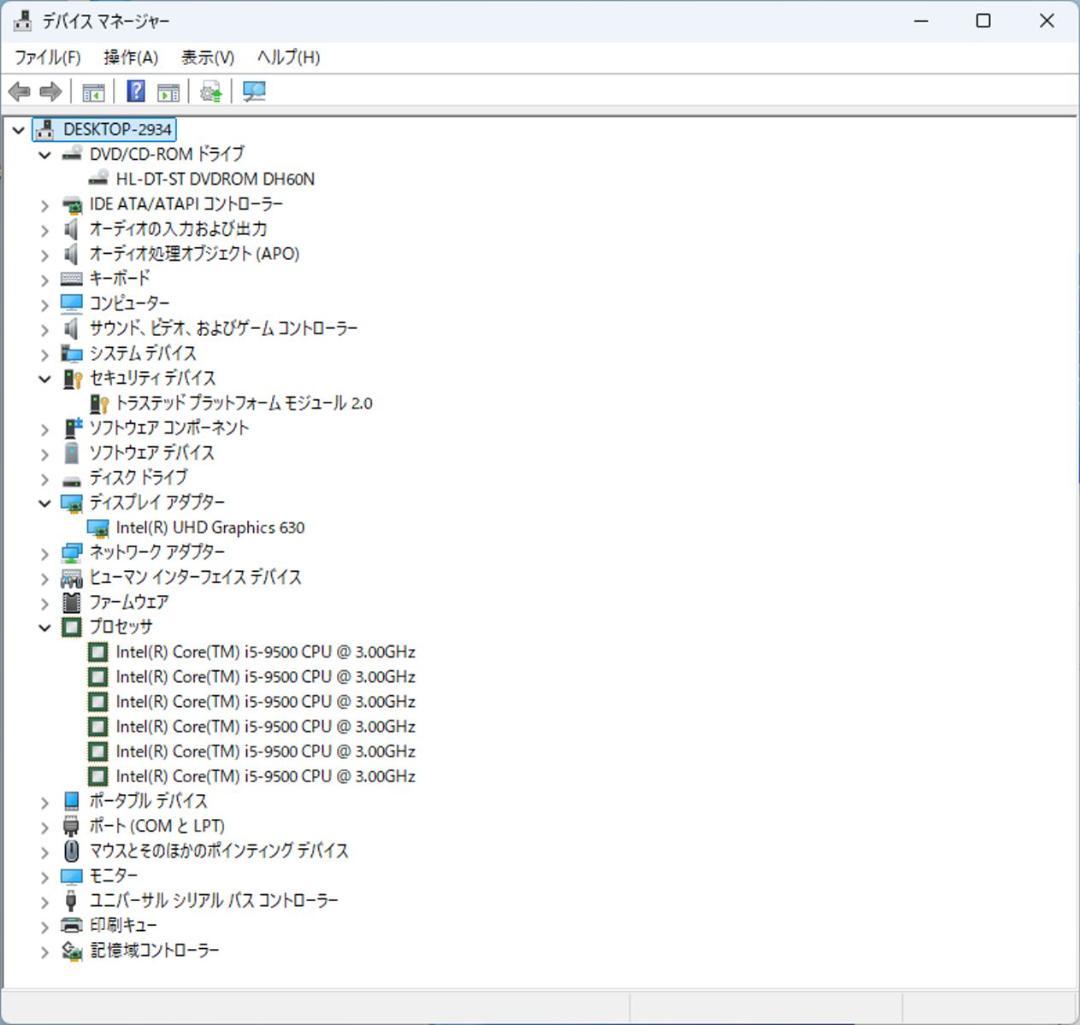Click the processor icon beside first i5-9500 entry

pos(97,651)
